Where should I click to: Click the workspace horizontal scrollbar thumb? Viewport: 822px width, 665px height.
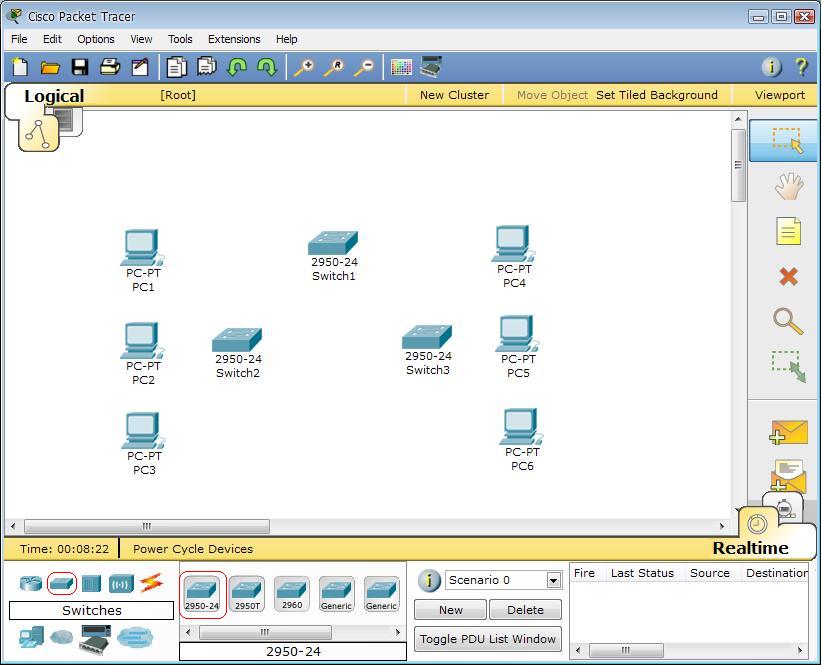tap(147, 526)
